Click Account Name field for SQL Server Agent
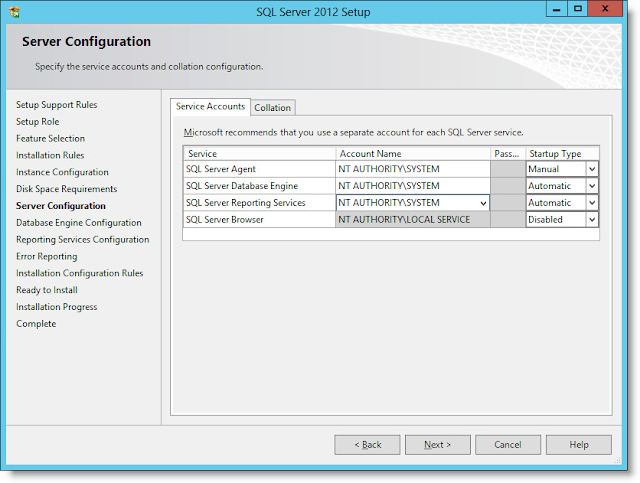 pyautogui.click(x=413, y=169)
